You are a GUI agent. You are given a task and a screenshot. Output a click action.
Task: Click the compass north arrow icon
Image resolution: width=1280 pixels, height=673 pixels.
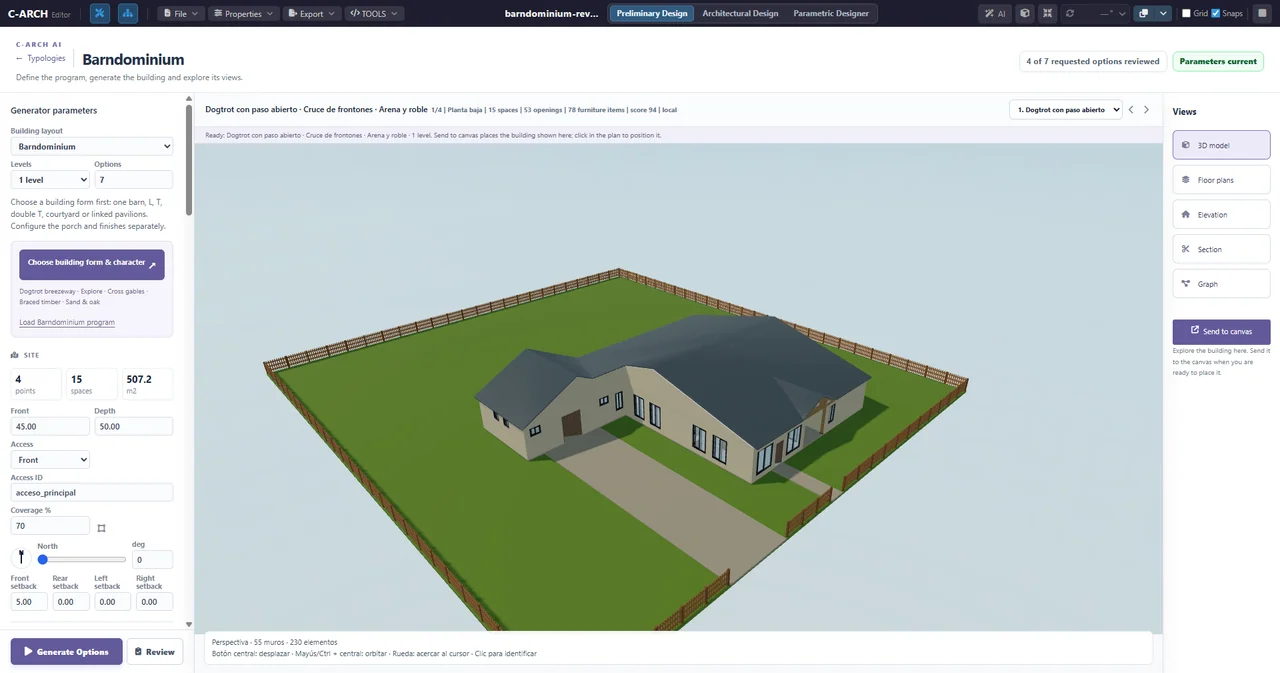(20, 556)
